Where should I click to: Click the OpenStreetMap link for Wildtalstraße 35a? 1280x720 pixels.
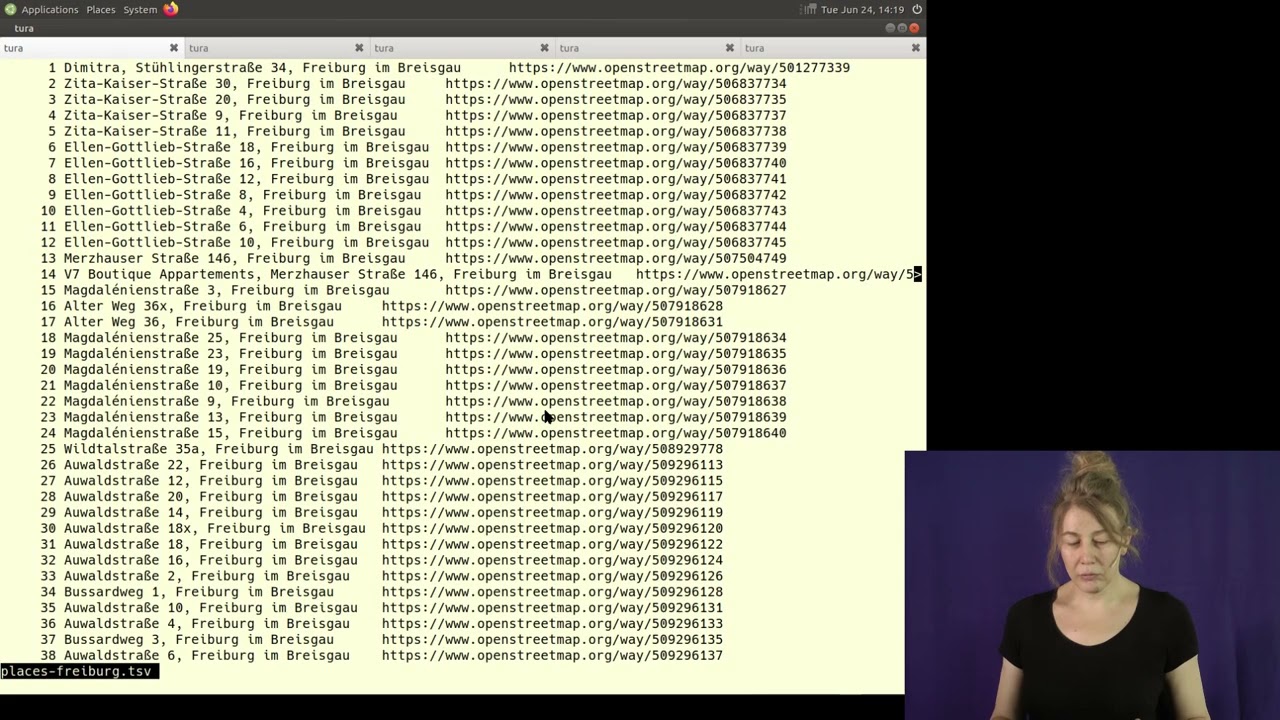(551, 449)
